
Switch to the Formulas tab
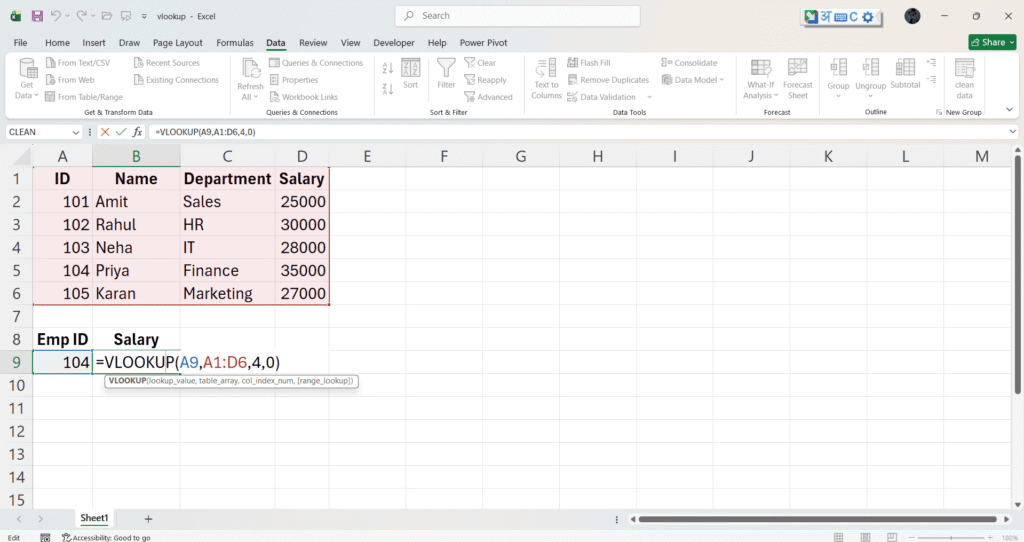coord(234,42)
